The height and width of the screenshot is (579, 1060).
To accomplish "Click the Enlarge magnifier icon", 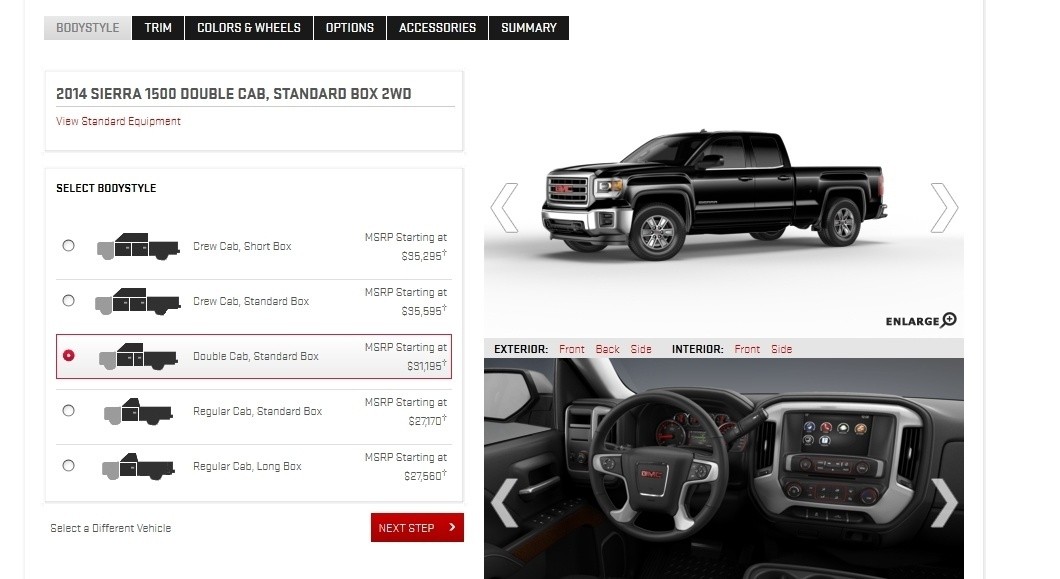I will [x=949, y=319].
